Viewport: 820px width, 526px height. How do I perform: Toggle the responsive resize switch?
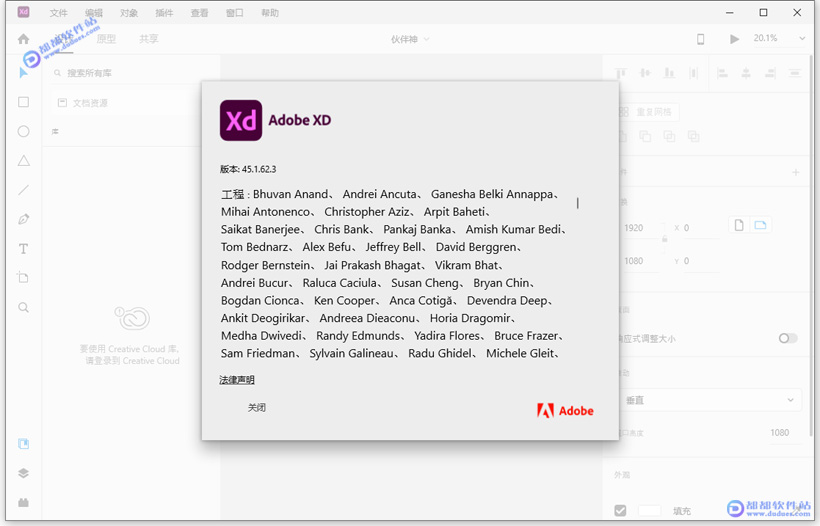click(x=788, y=338)
